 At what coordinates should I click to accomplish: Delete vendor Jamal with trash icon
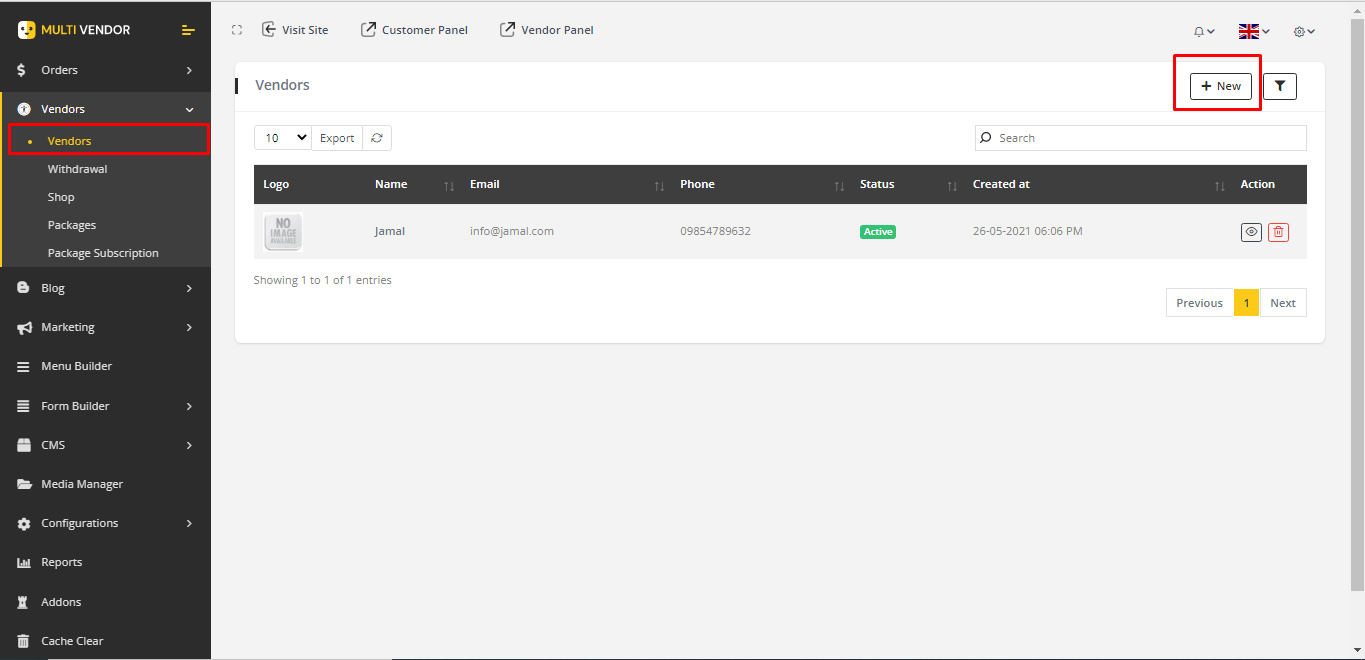tap(1278, 232)
